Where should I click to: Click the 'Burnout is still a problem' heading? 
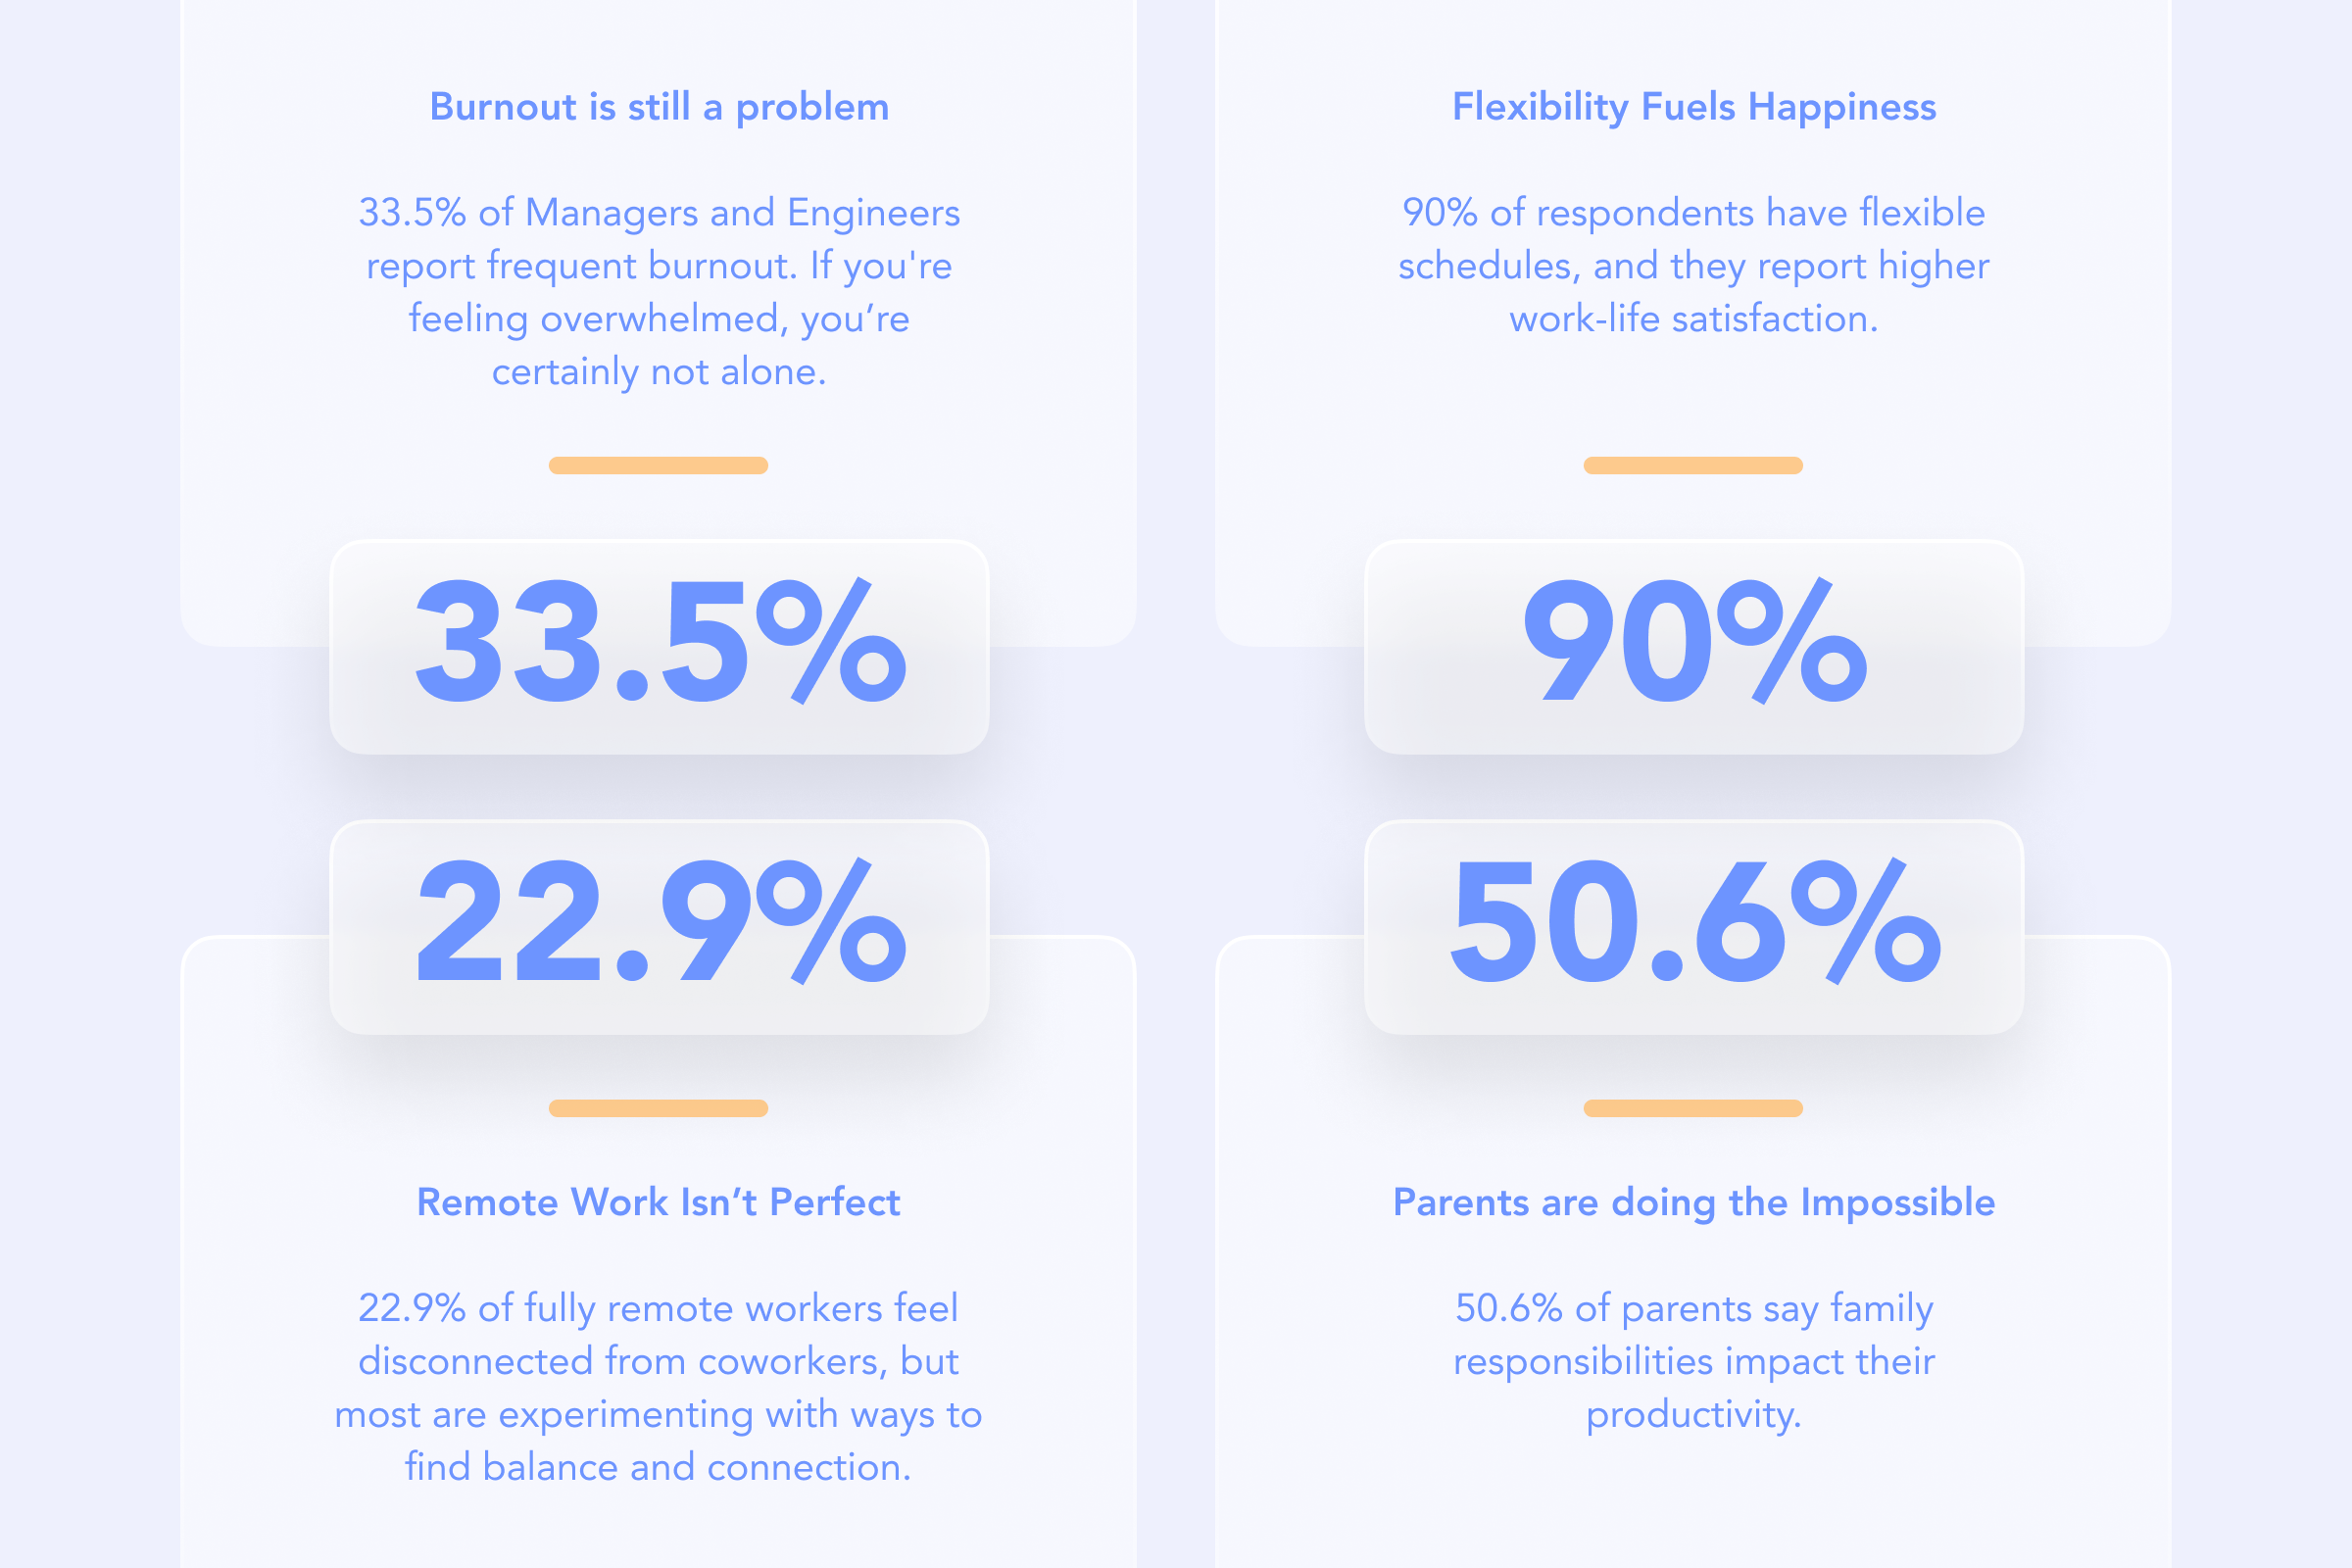(659, 107)
